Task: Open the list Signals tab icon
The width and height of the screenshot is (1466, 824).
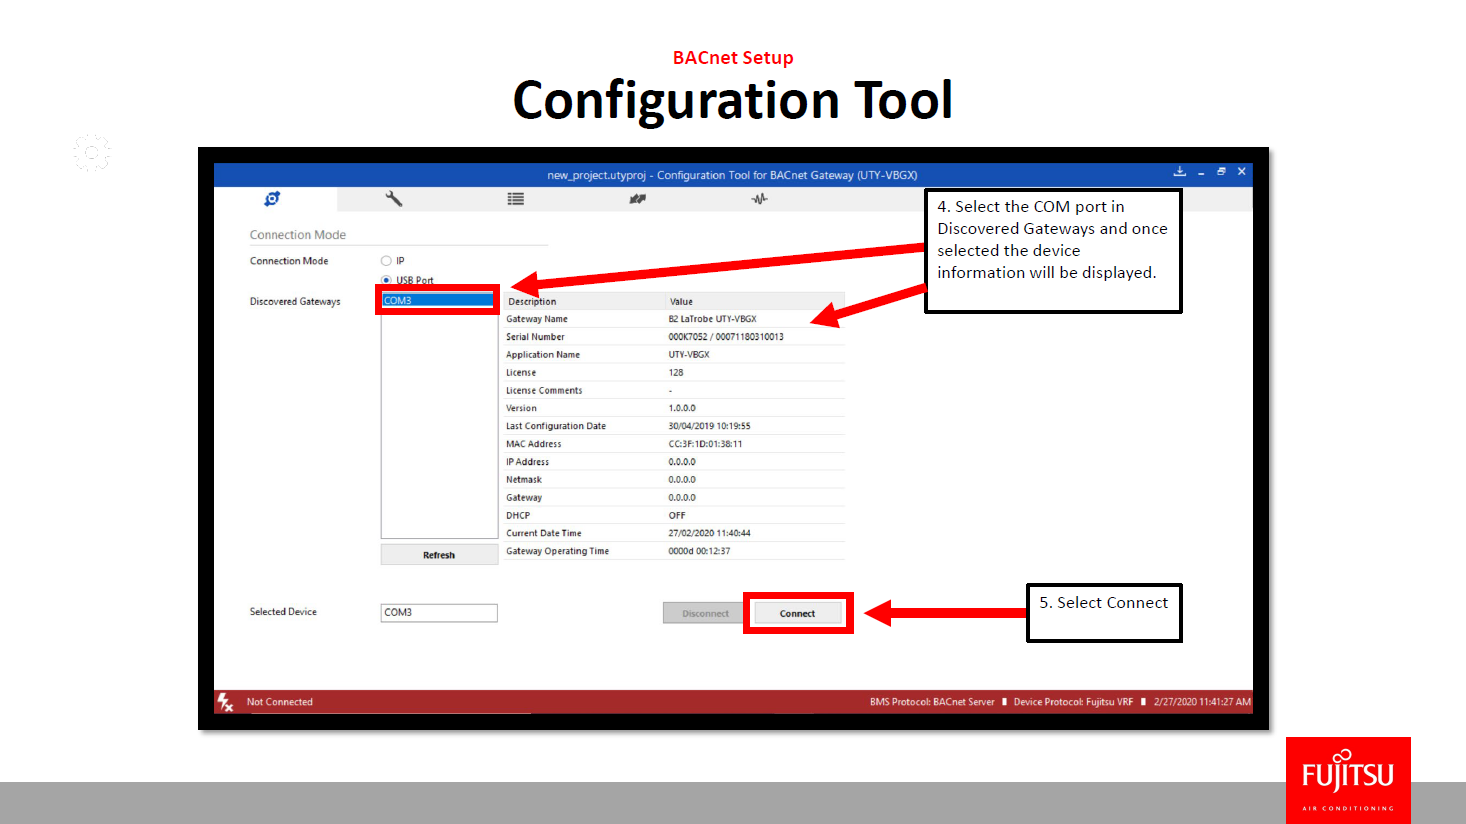Action: [516, 199]
